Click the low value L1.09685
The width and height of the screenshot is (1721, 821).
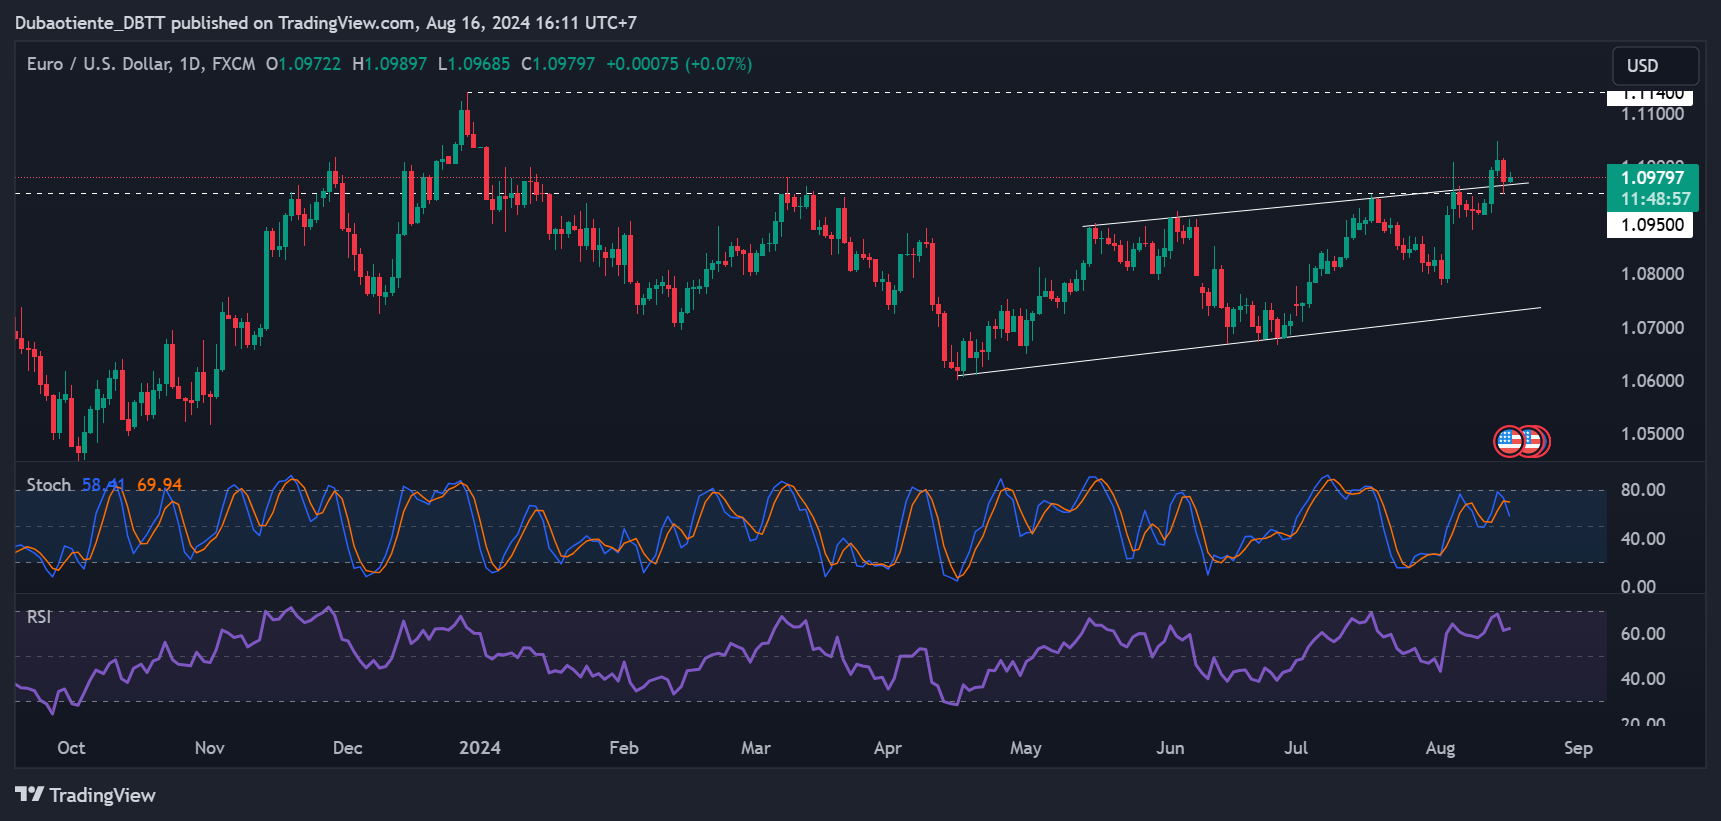pos(474,64)
